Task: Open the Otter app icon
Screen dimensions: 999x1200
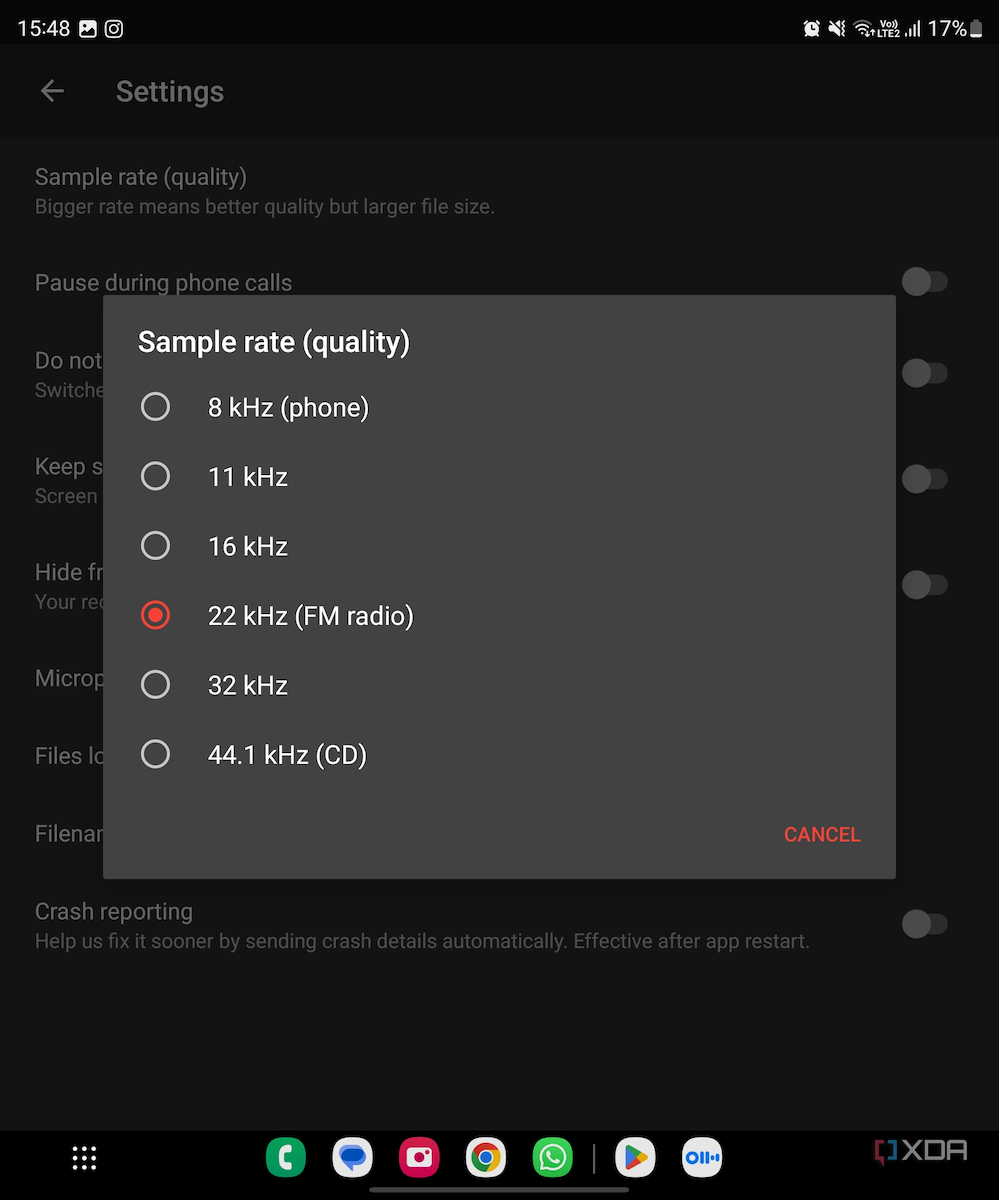Action: click(701, 1158)
